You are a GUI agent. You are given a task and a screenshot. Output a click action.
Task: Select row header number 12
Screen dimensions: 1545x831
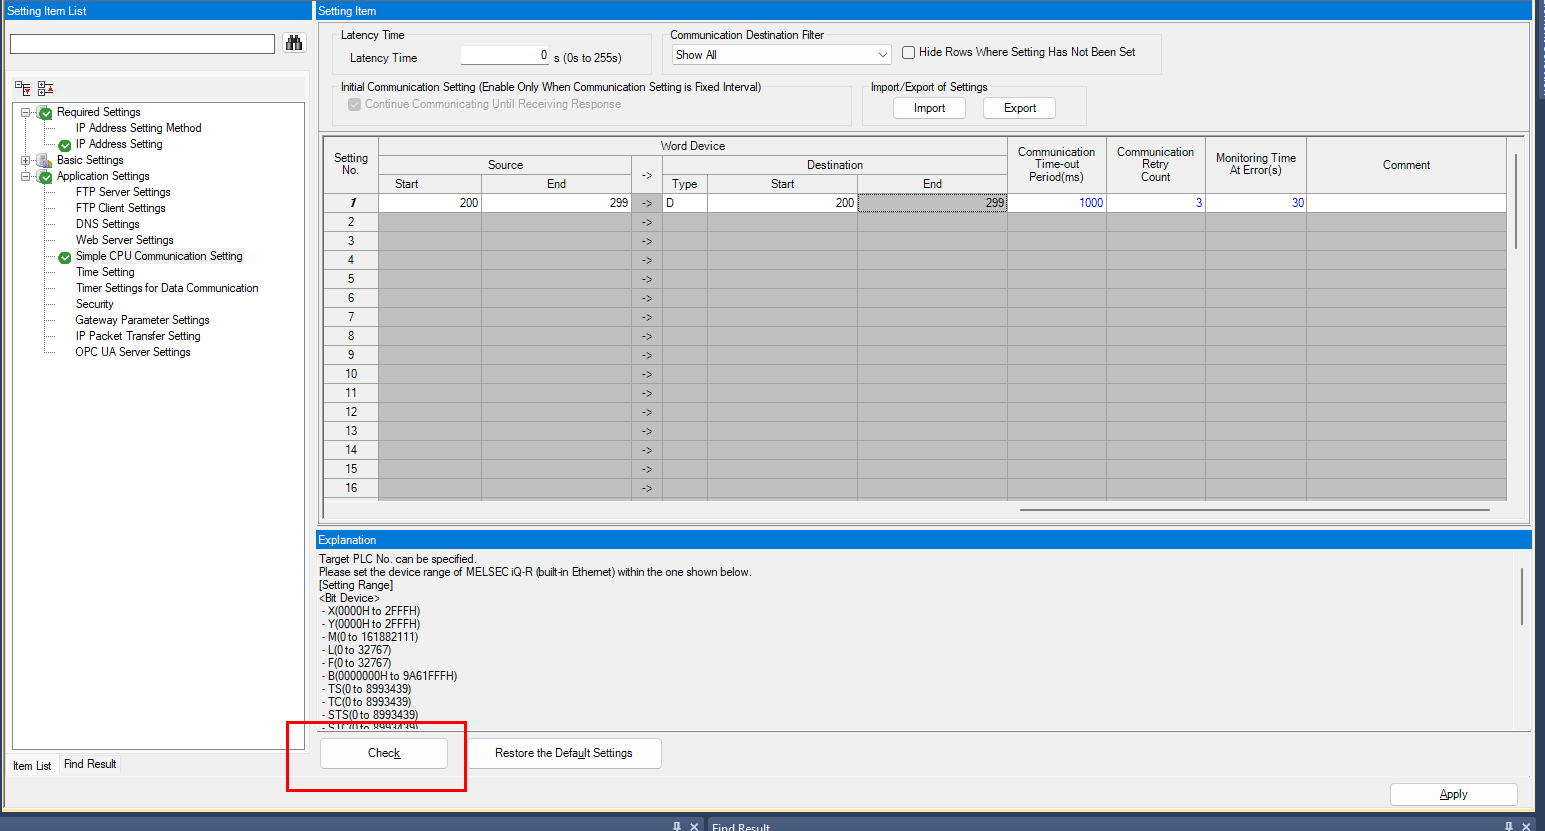(x=351, y=412)
